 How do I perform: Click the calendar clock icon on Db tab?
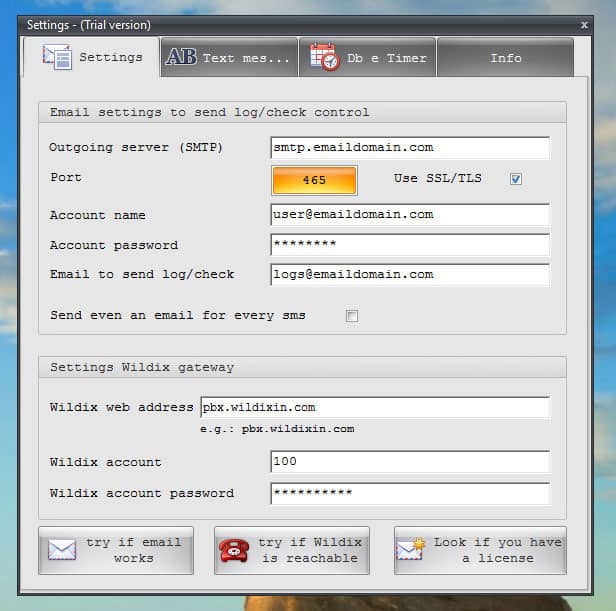click(x=324, y=57)
